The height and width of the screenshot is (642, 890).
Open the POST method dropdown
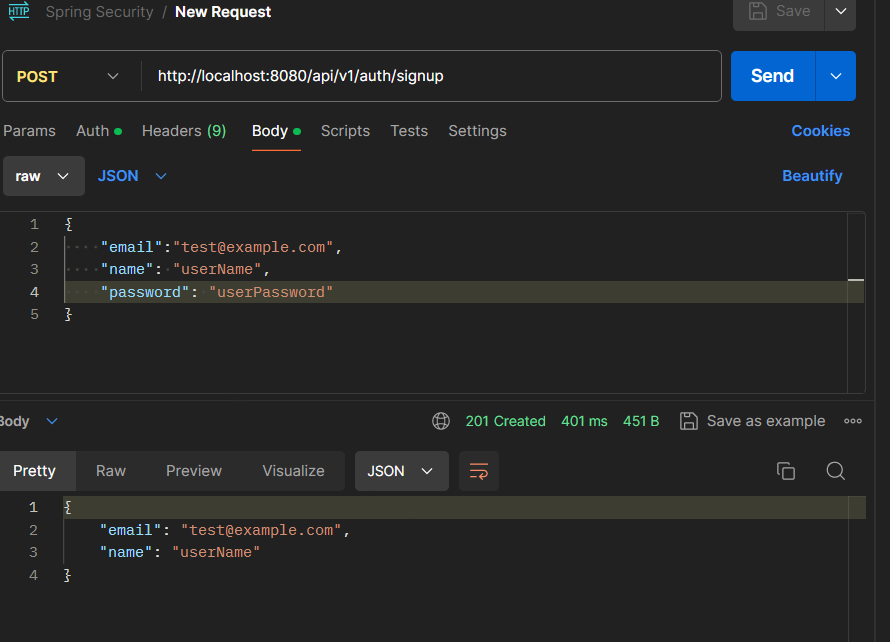pos(68,76)
